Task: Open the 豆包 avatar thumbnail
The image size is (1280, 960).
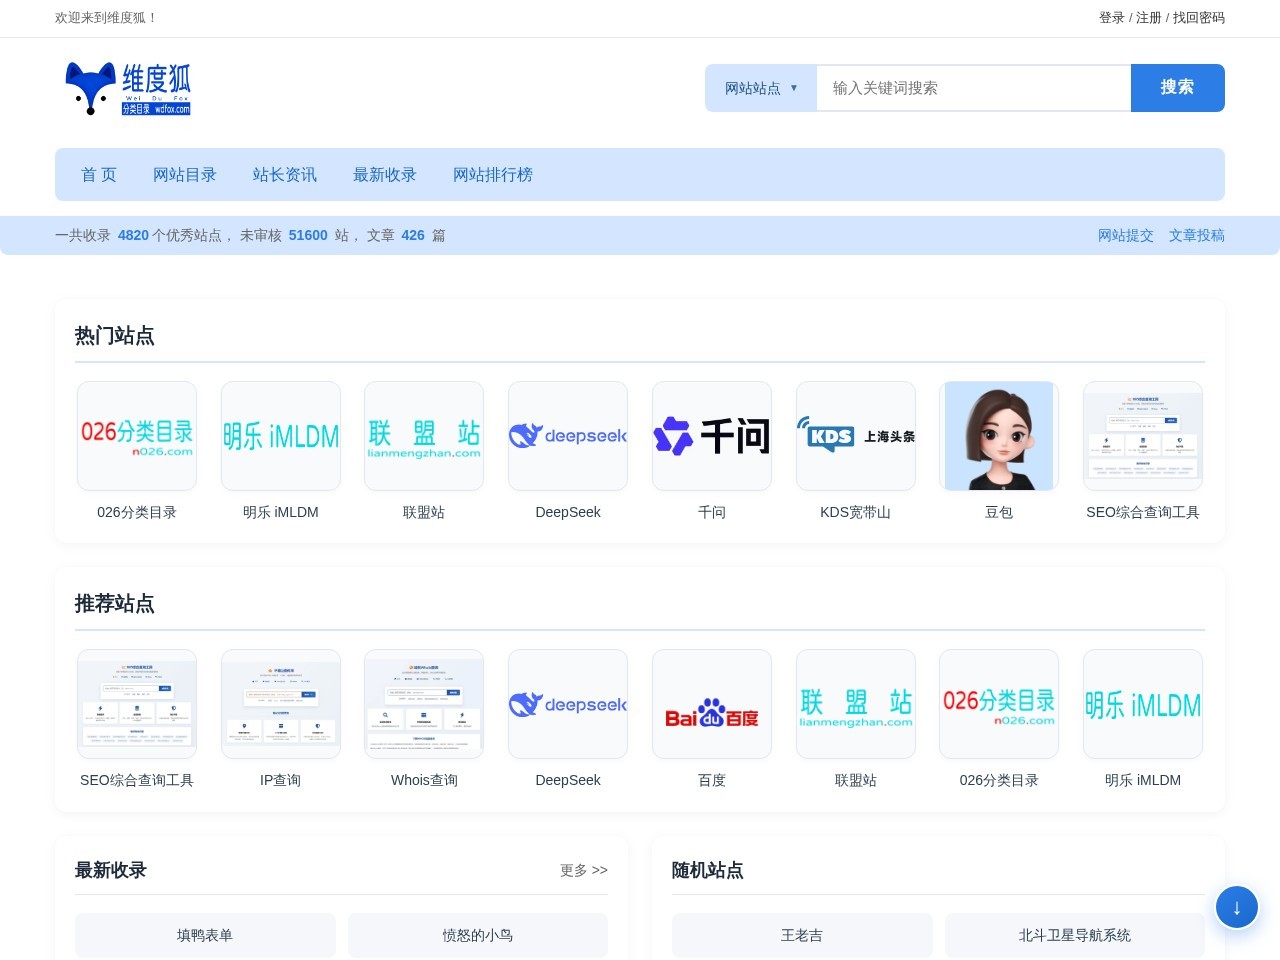Action: pyautogui.click(x=999, y=435)
